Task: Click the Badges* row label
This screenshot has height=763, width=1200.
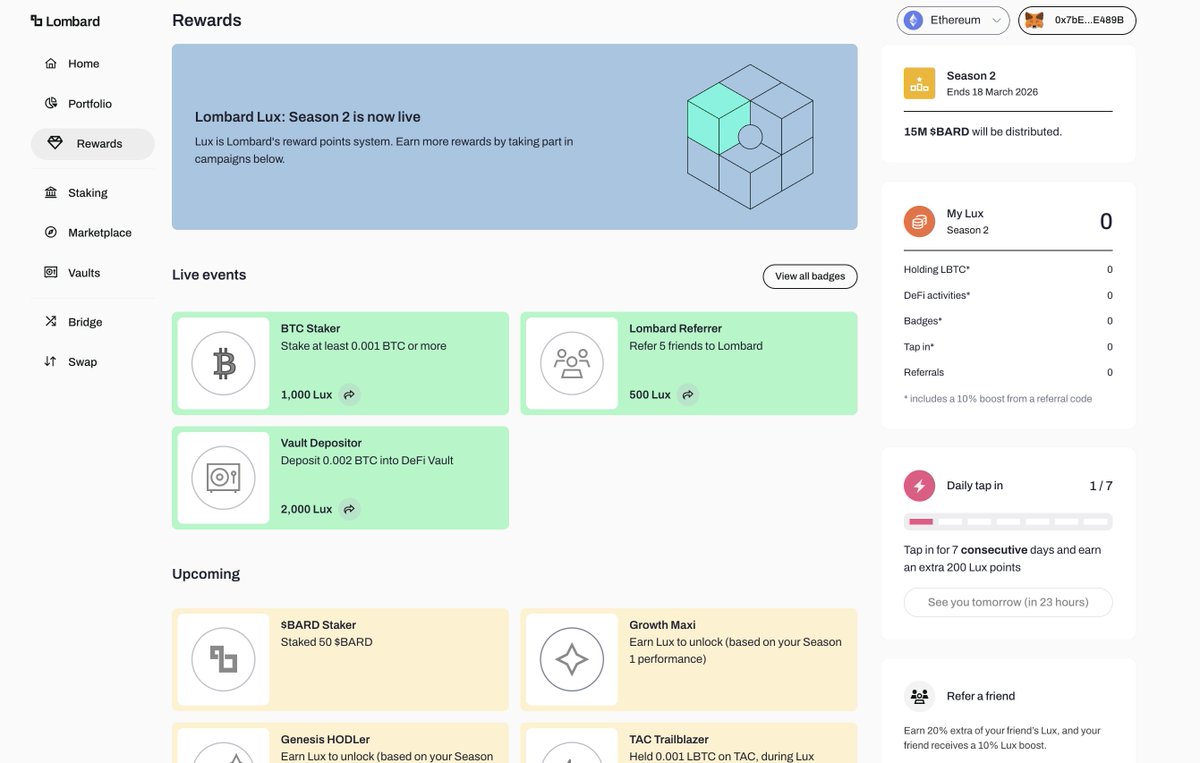Action: (x=923, y=321)
